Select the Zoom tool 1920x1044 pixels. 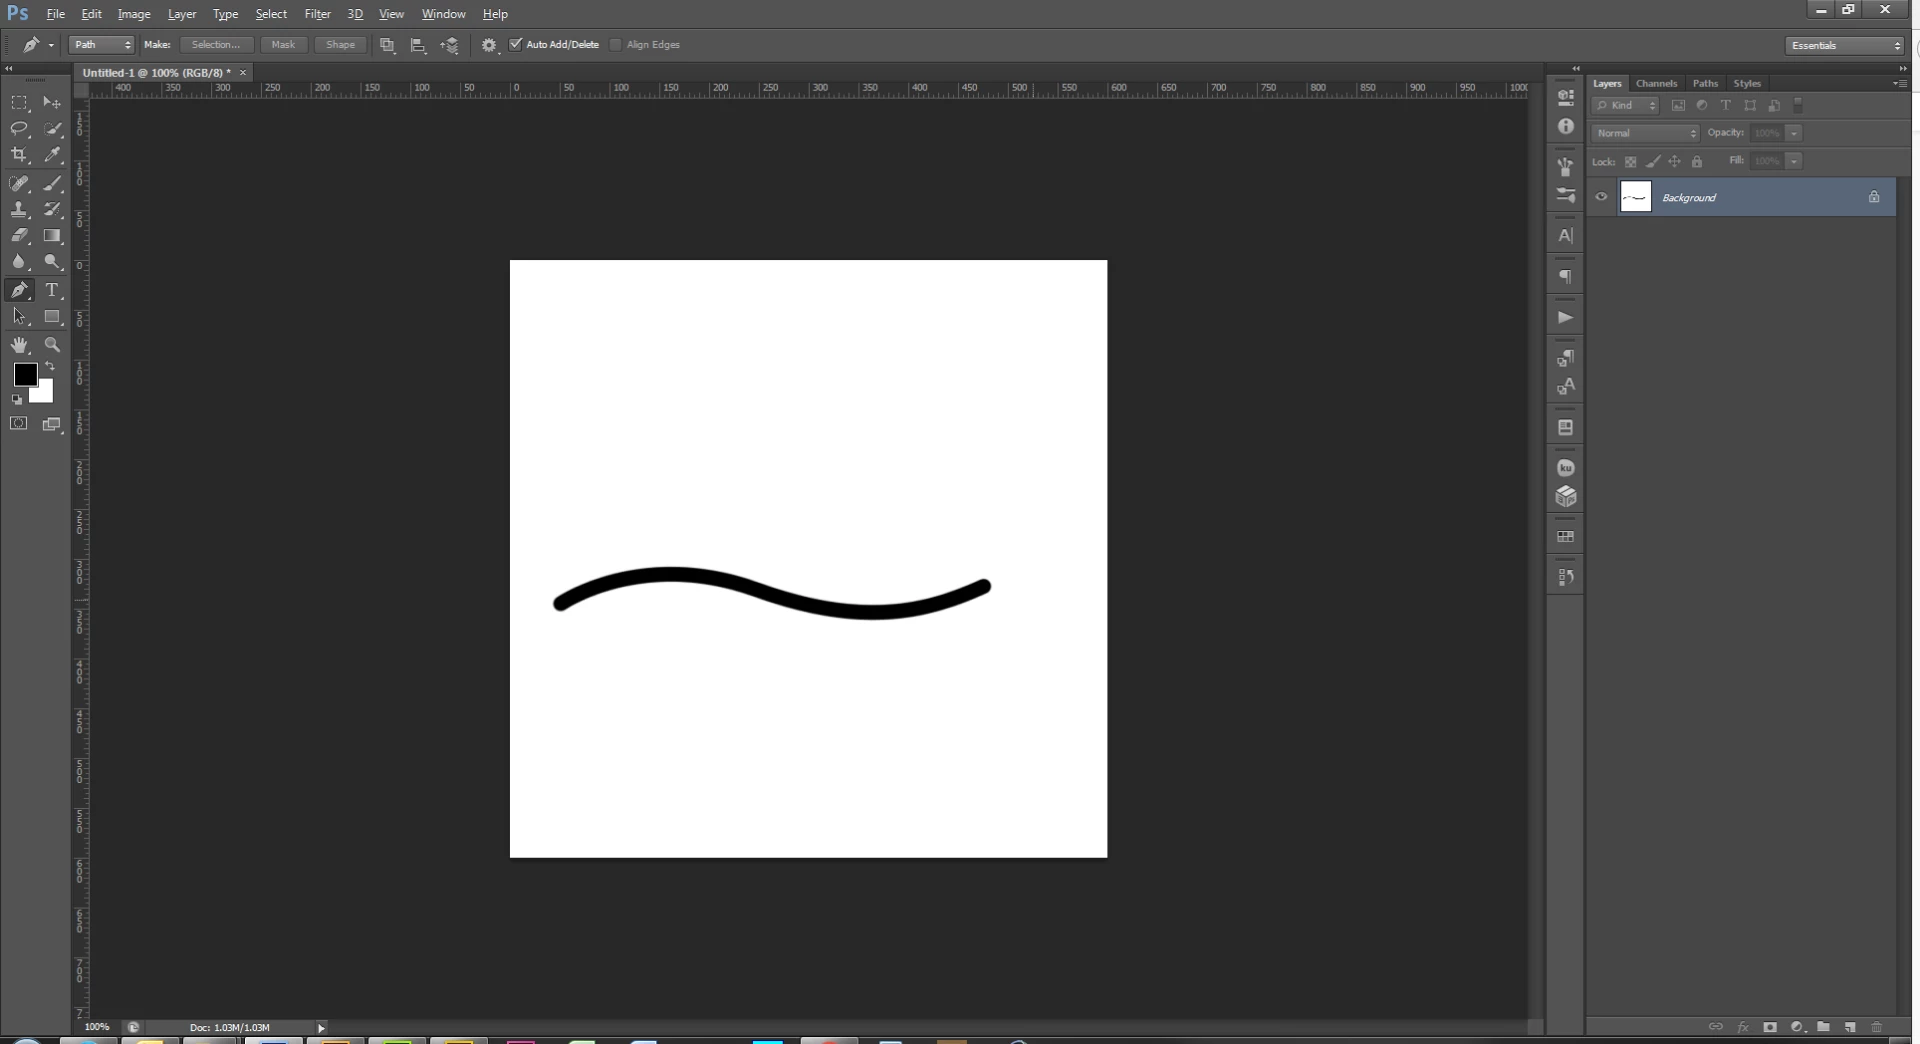click(52, 345)
